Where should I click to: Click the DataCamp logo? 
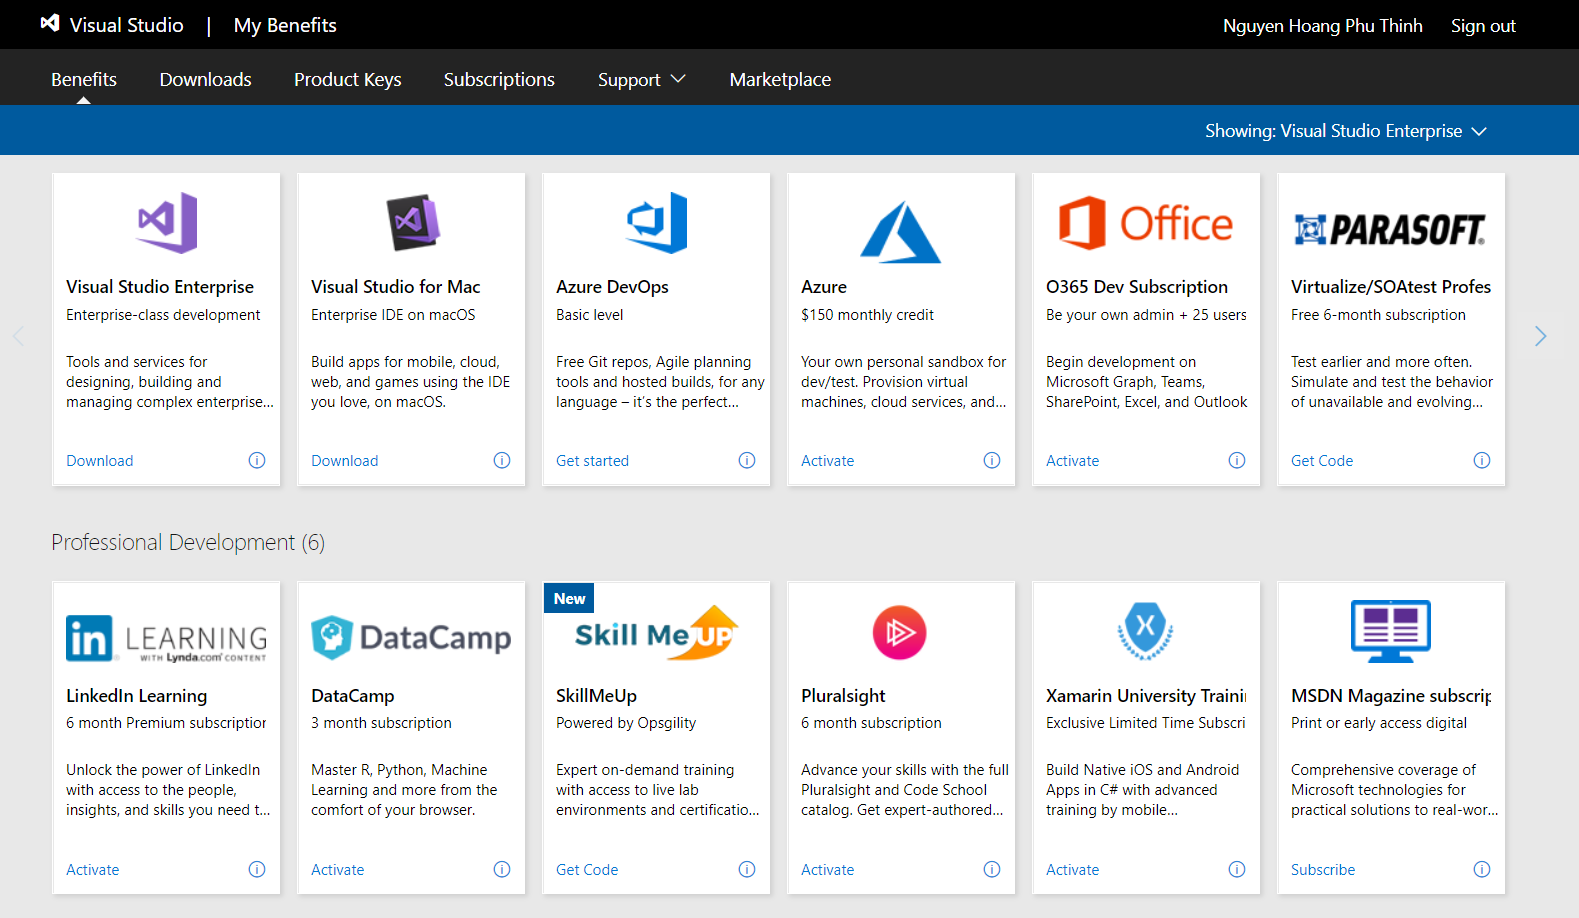tap(411, 637)
